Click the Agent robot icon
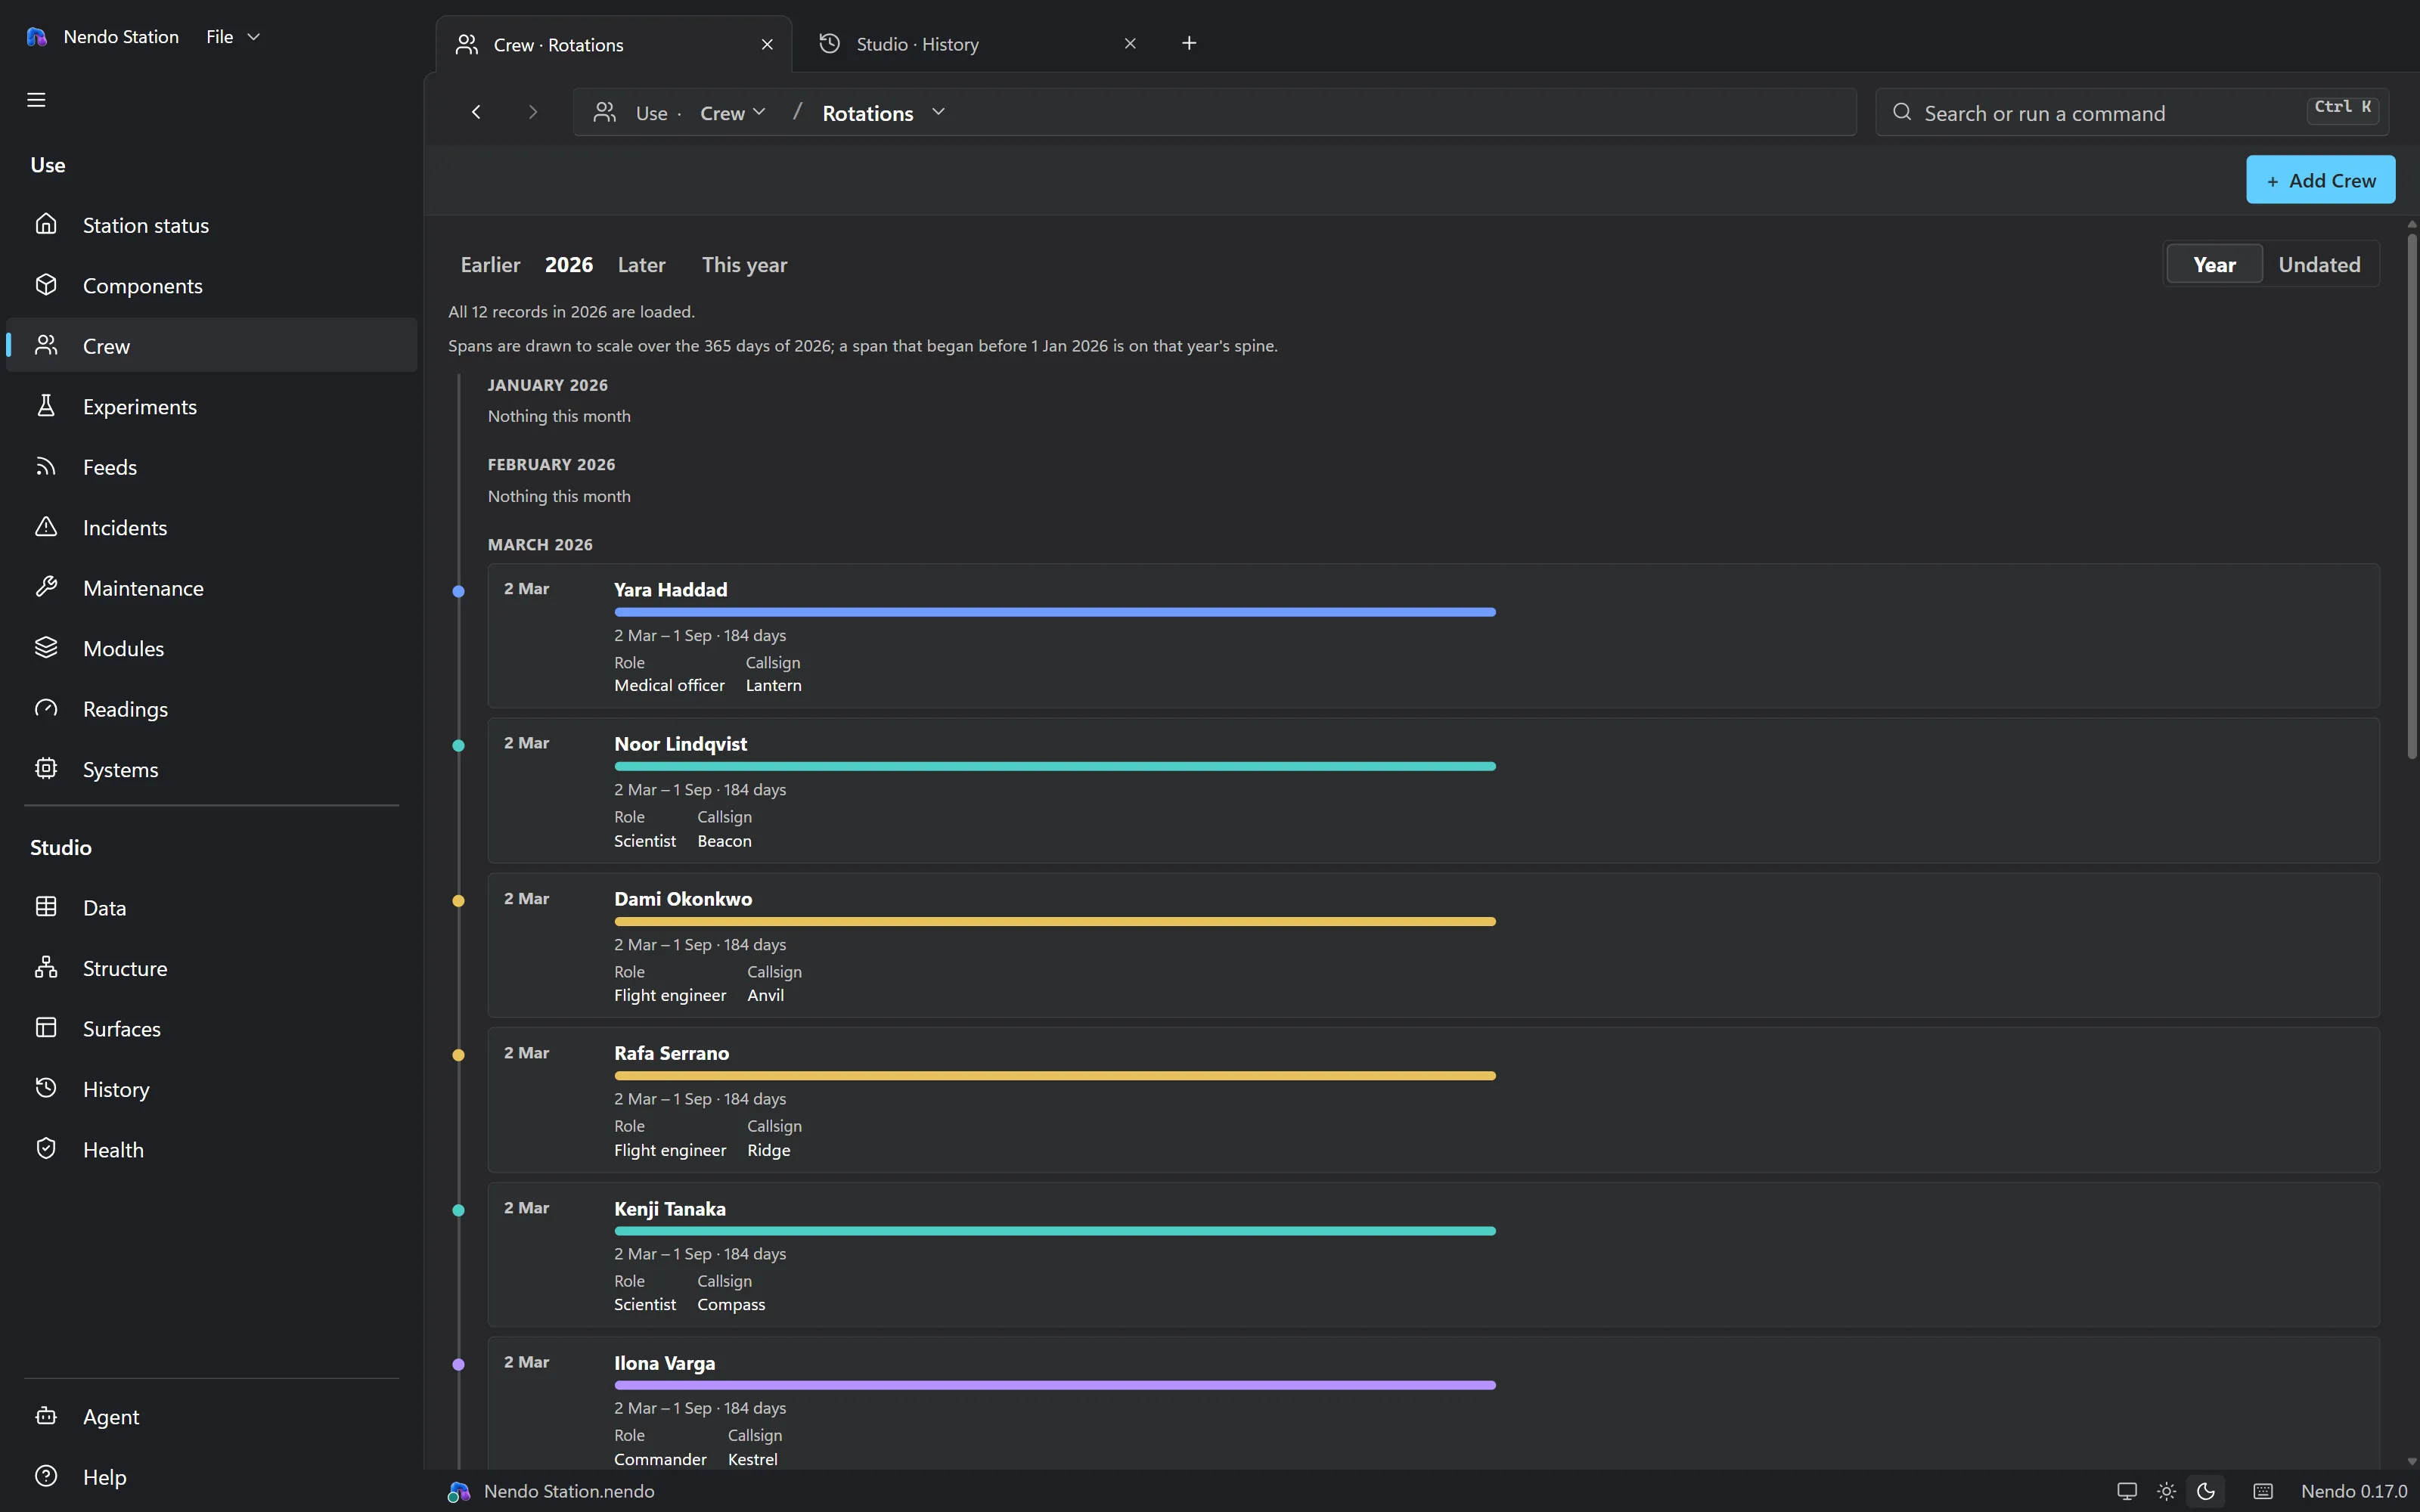The height and width of the screenshot is (1512, 2420). (46, 1416)
